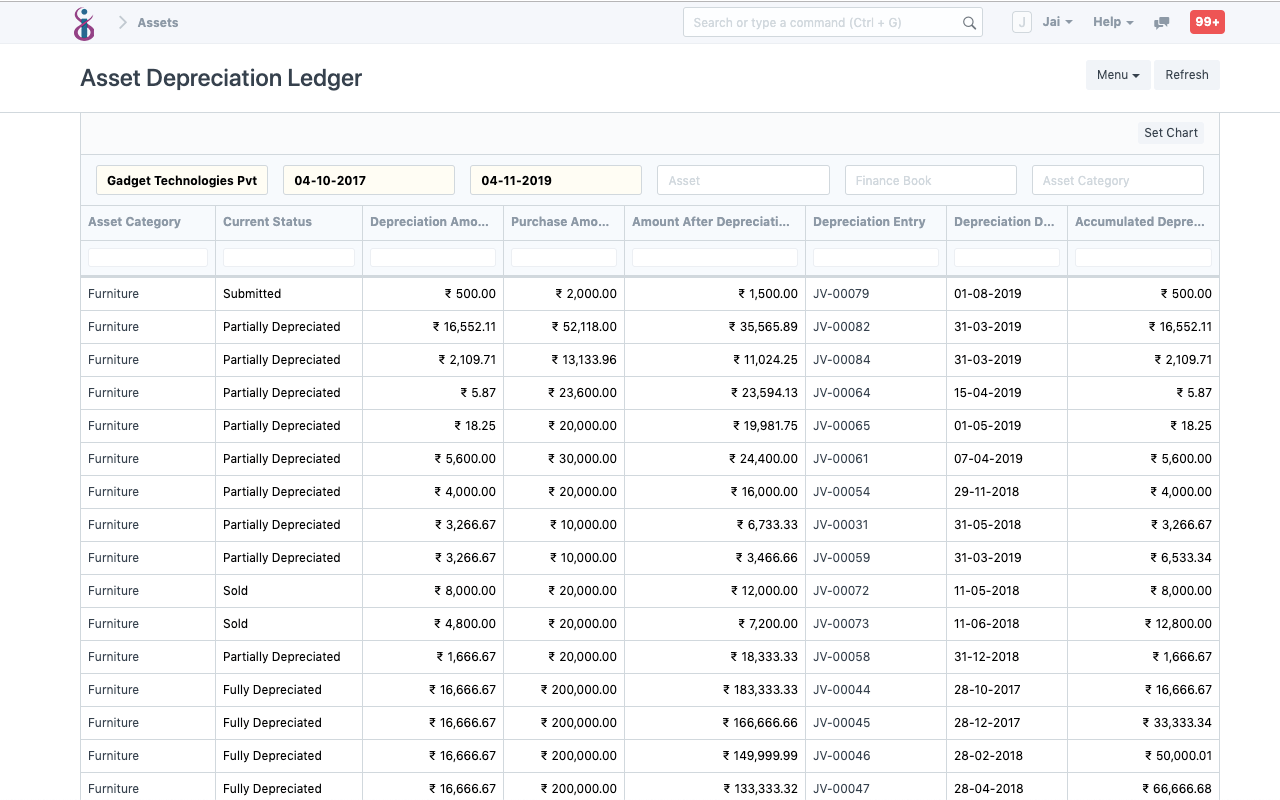Viewport: 1280px width, 800px height.
Task: Click the breadcrumb chevron before Assets
Action: click(121, 22)
